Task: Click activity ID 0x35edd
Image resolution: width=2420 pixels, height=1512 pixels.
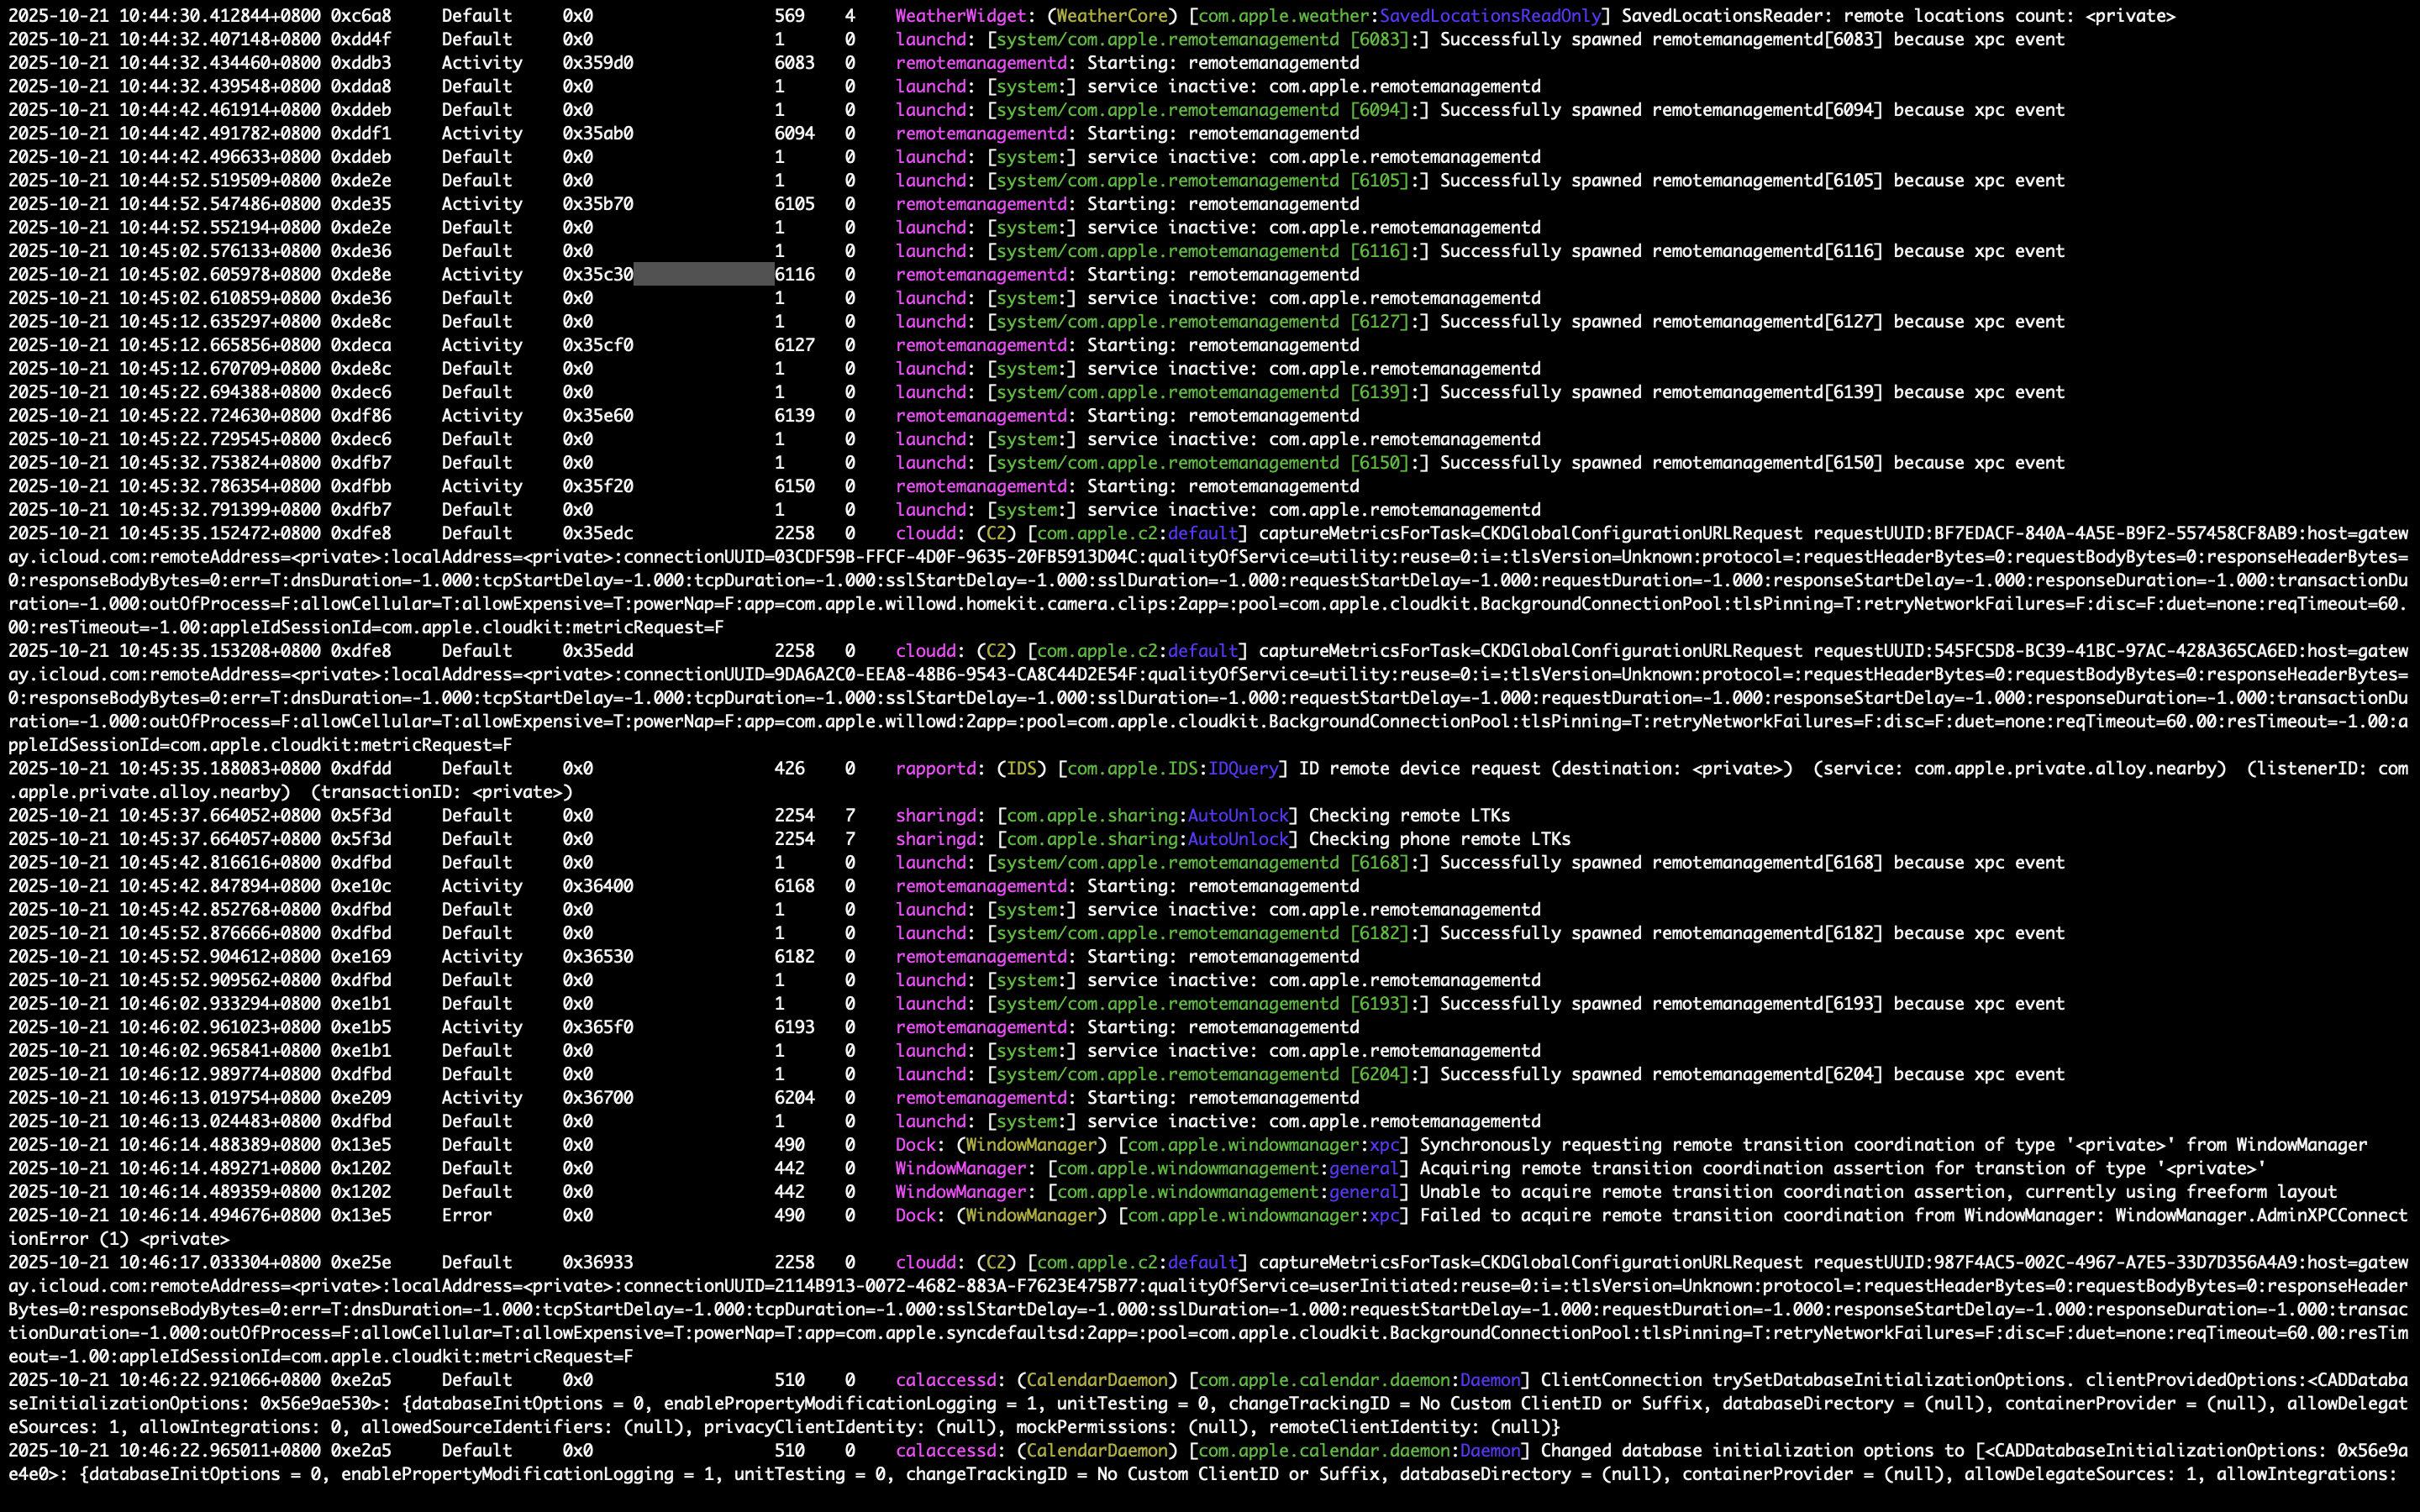Action: 597,650
